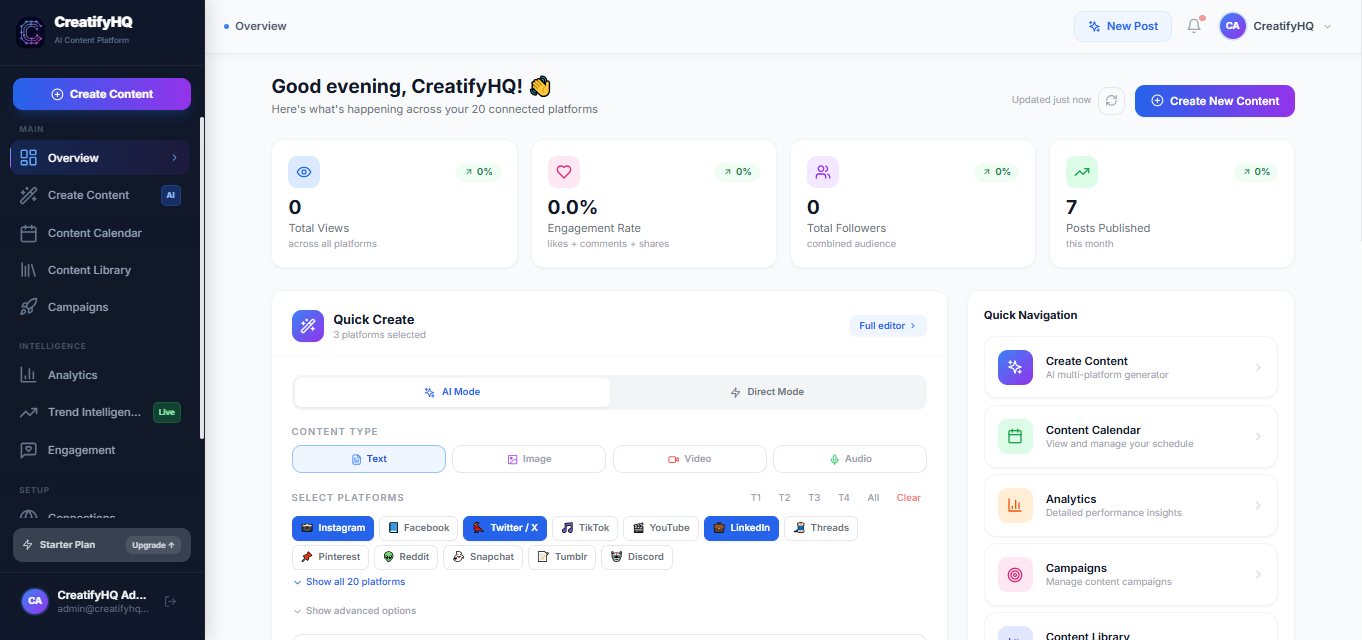Click the CreatifyHQ logo icon
This screenshot has height=640, width=1362.
pos(29,31)
